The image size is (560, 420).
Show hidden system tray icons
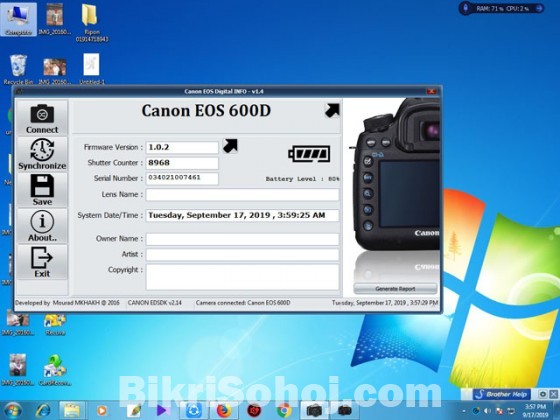tap(464, 411)
